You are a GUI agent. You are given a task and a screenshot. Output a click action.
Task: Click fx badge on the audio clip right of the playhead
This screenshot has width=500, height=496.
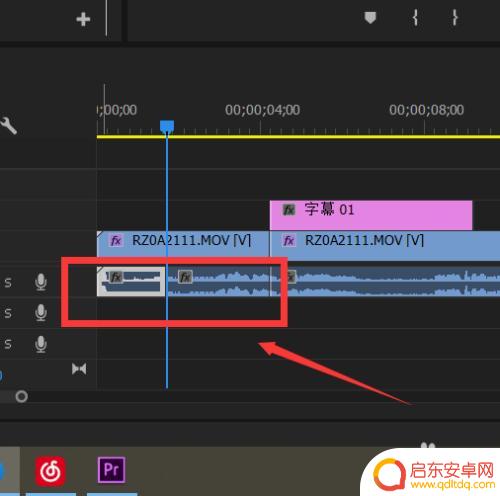pyautogui.click(x=185, y=277)
